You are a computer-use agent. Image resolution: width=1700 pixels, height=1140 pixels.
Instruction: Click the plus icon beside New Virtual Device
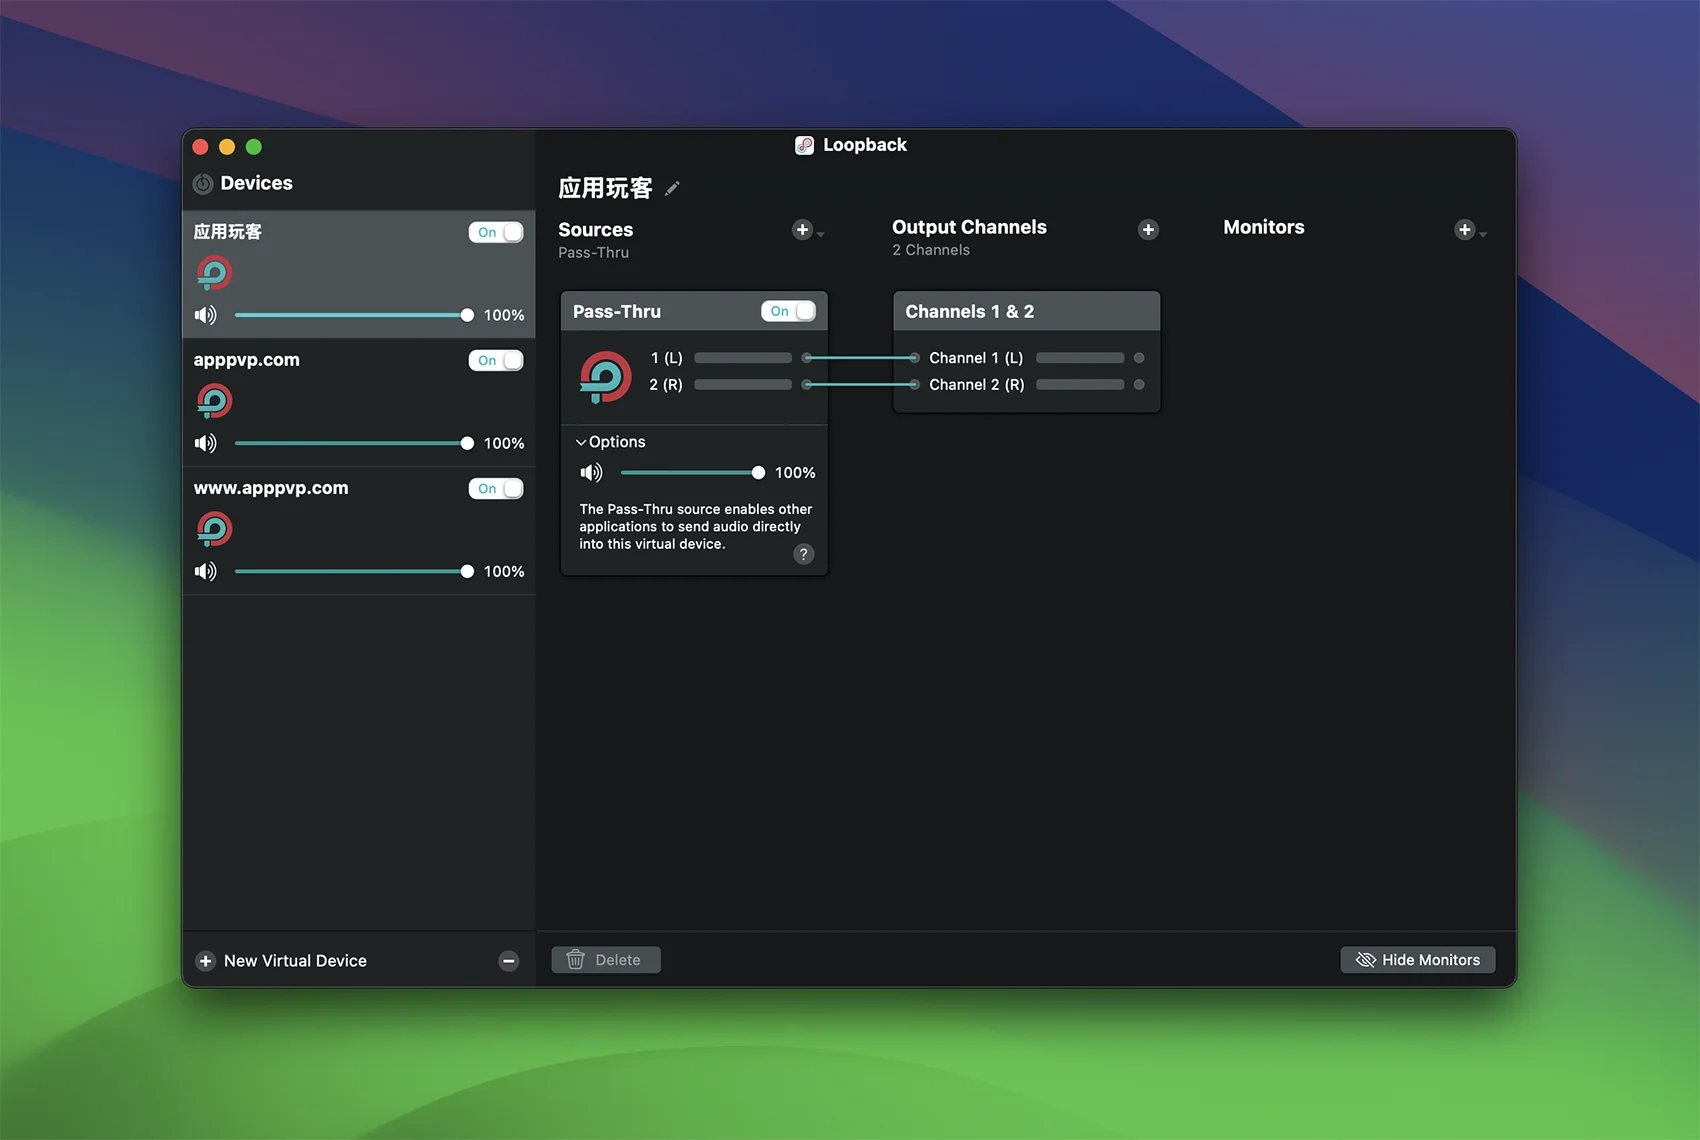pyautogui.click(x=205, y=961)
